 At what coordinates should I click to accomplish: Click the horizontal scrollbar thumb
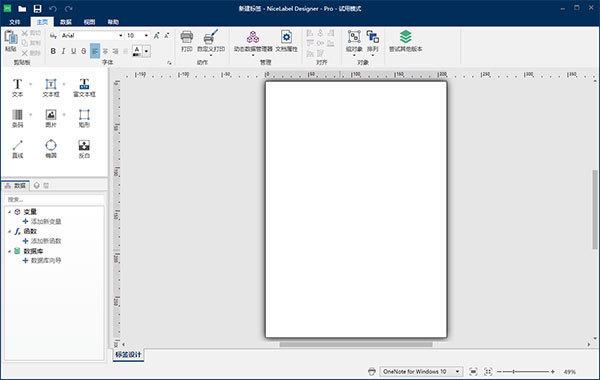click(356, 344)
